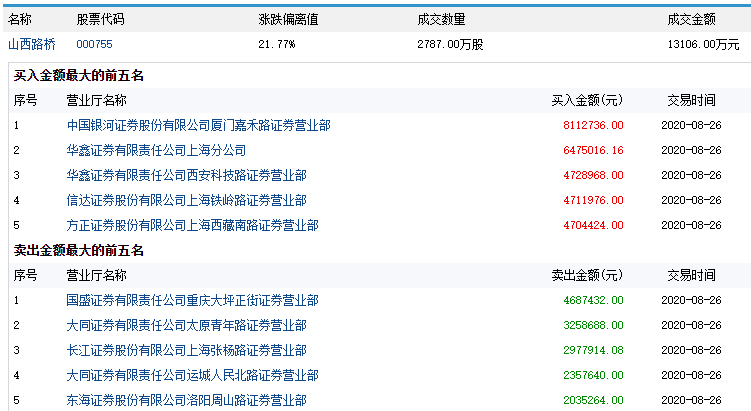This screenshot has height=411, width=751.
Task: Select the 卖出金额最大的前五名 heading
Action: [79, 251]
